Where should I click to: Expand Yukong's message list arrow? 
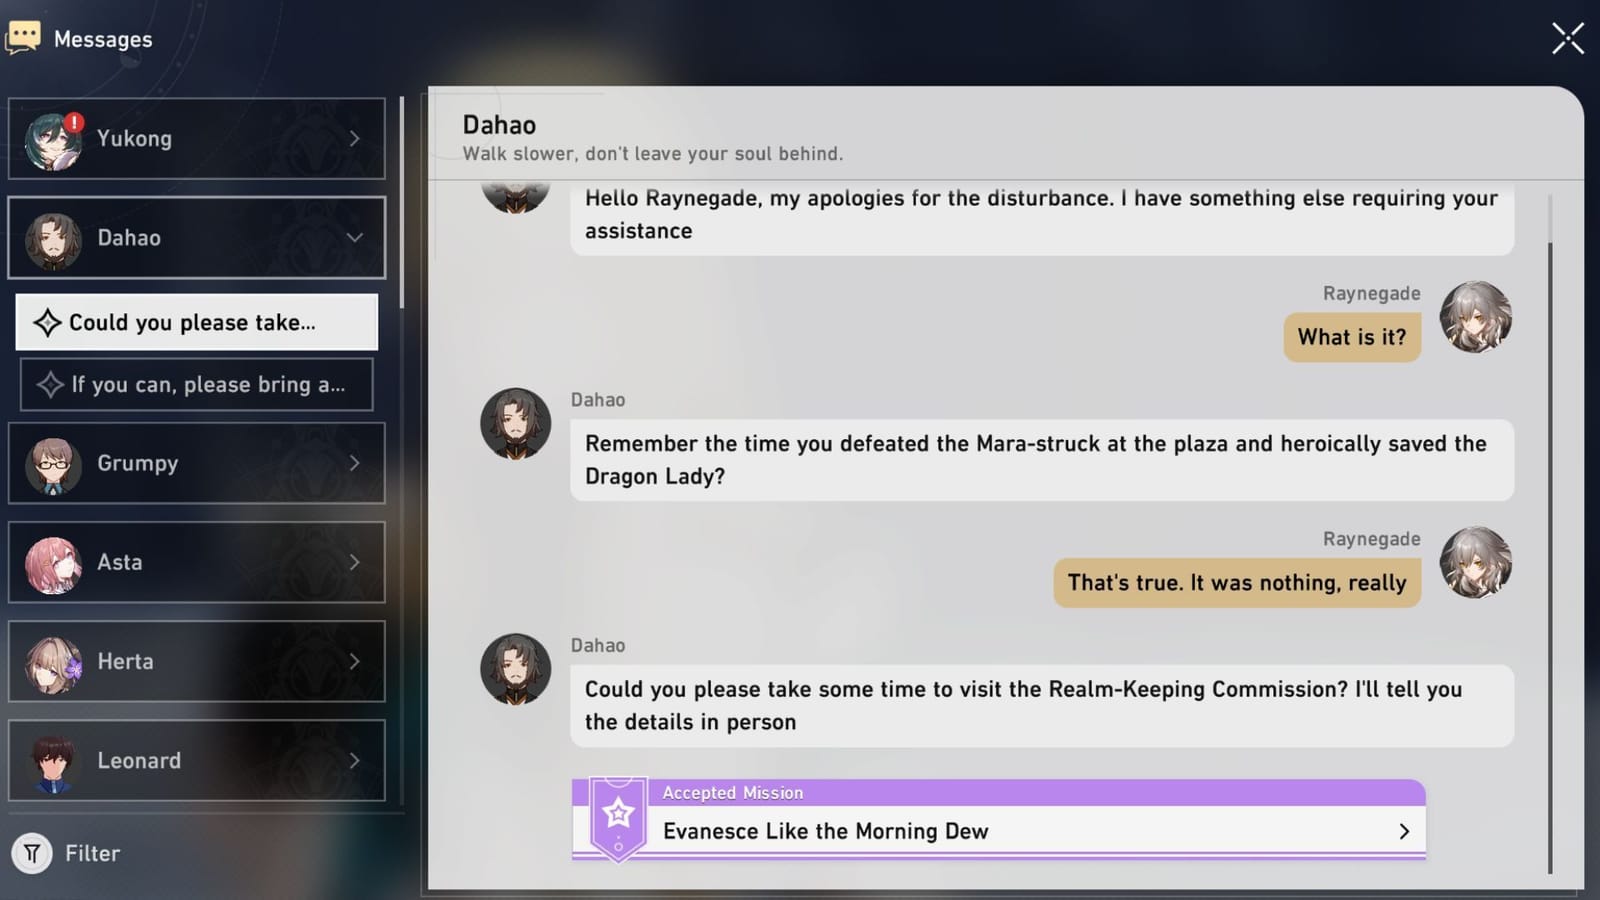tap(354, 139)
